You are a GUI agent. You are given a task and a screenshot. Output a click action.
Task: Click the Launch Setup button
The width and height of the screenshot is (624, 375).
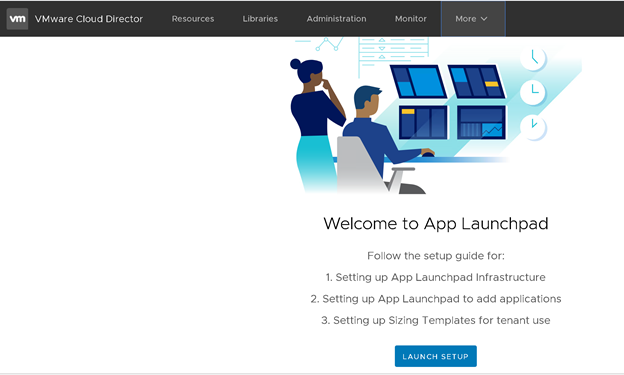pyautogui.click(x=435, y=356)
